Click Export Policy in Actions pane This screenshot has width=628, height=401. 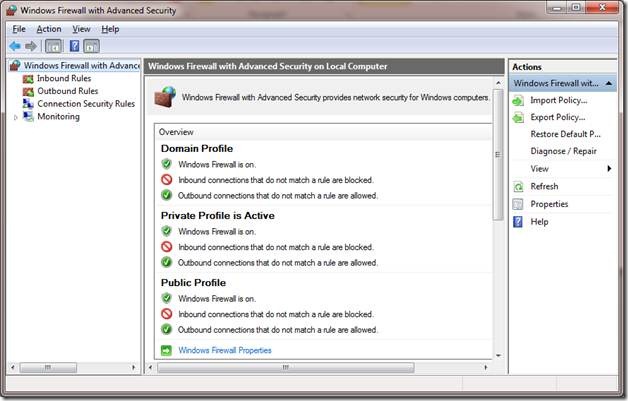(x=558, y=117)
